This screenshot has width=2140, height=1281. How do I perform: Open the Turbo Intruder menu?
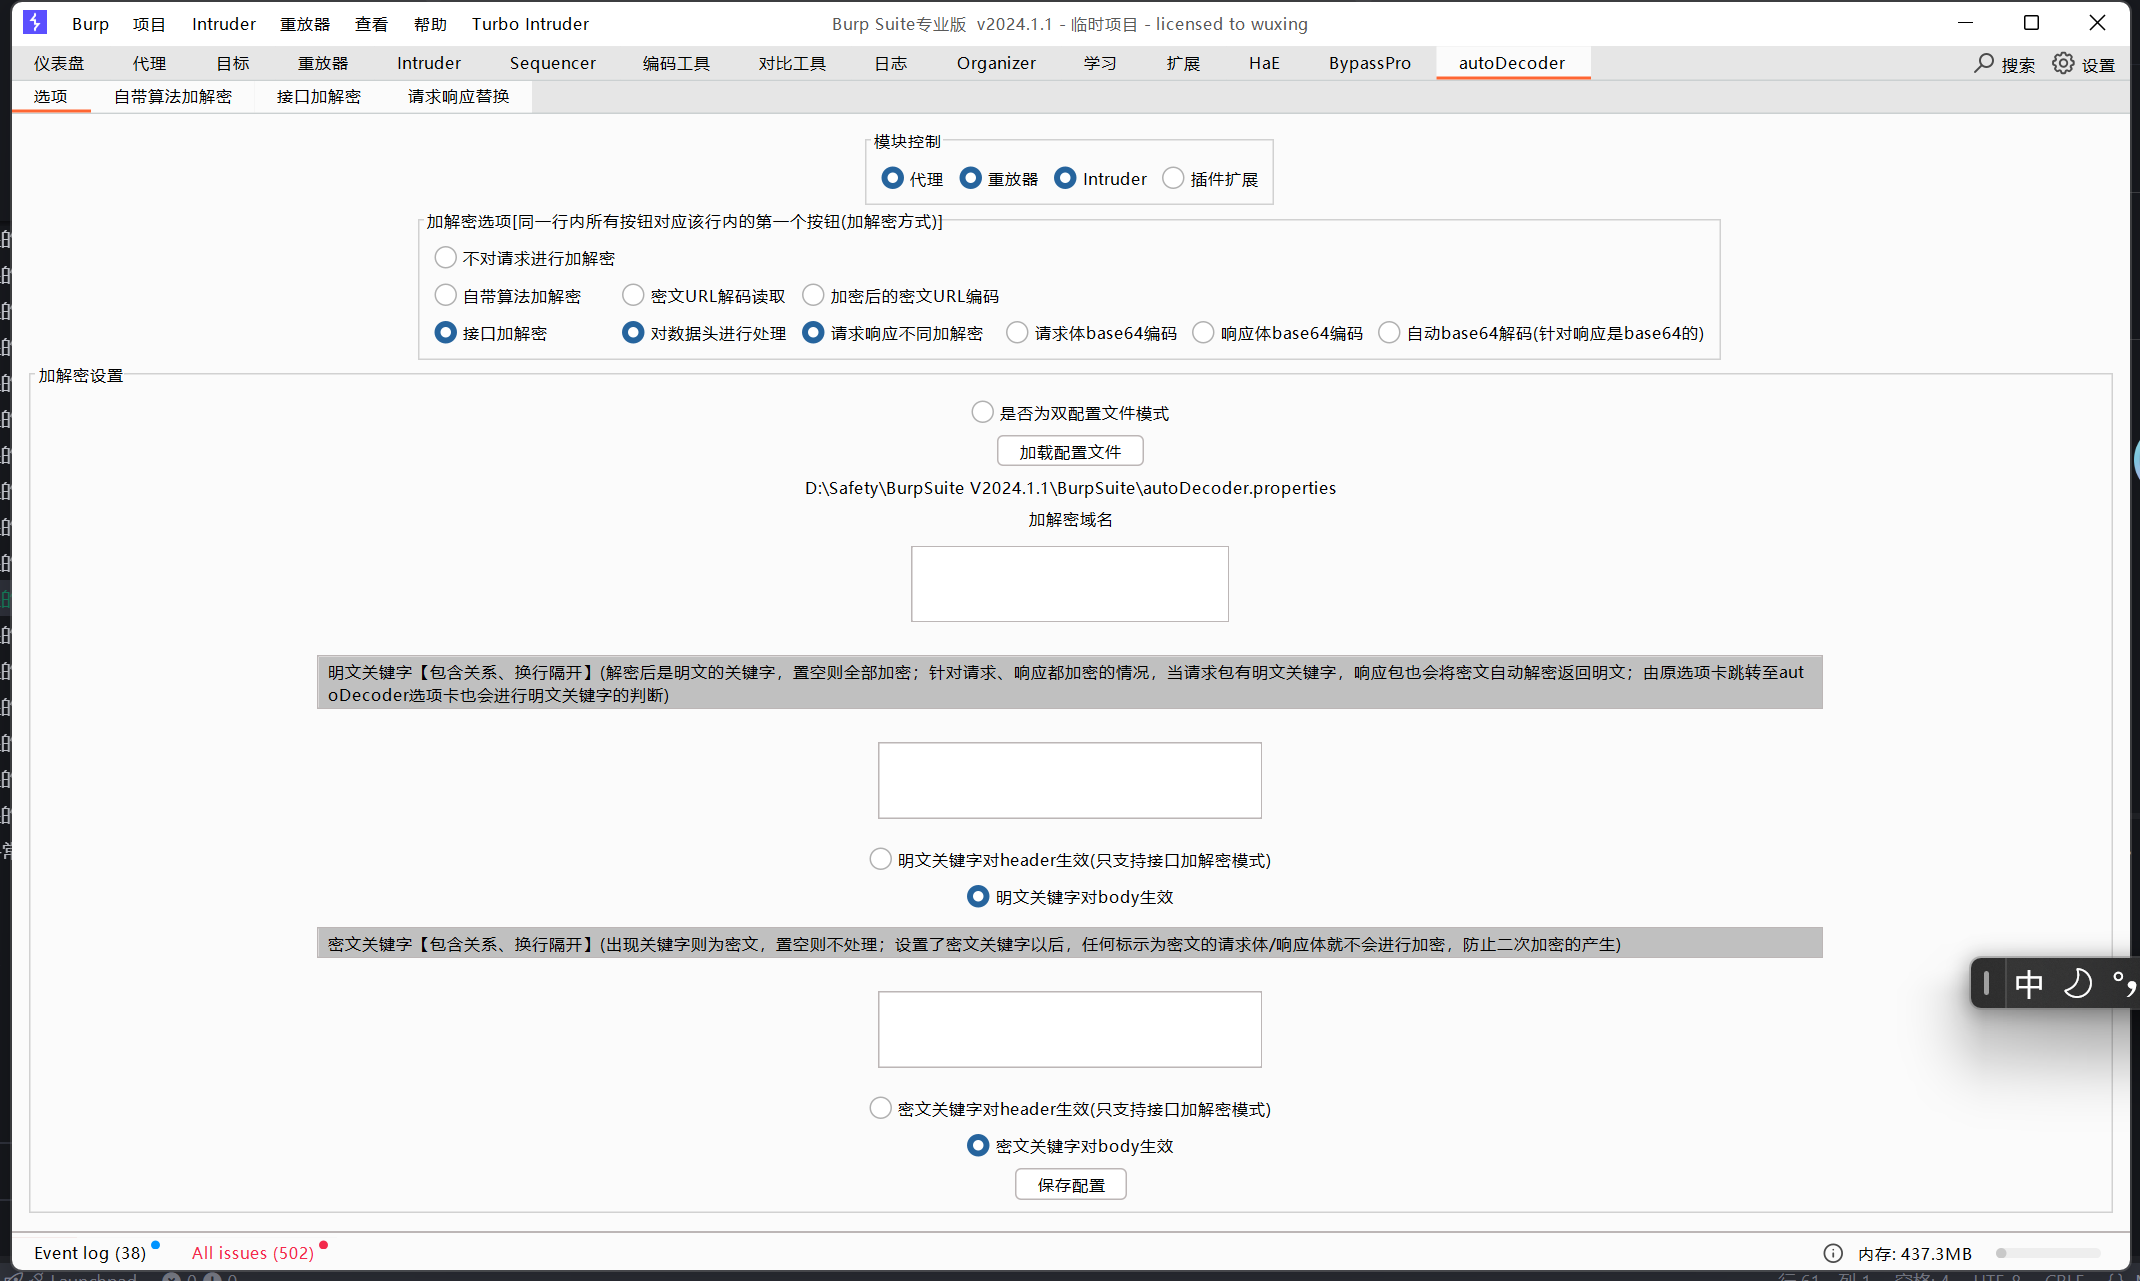pyautogui.click(x=530, y=24)
